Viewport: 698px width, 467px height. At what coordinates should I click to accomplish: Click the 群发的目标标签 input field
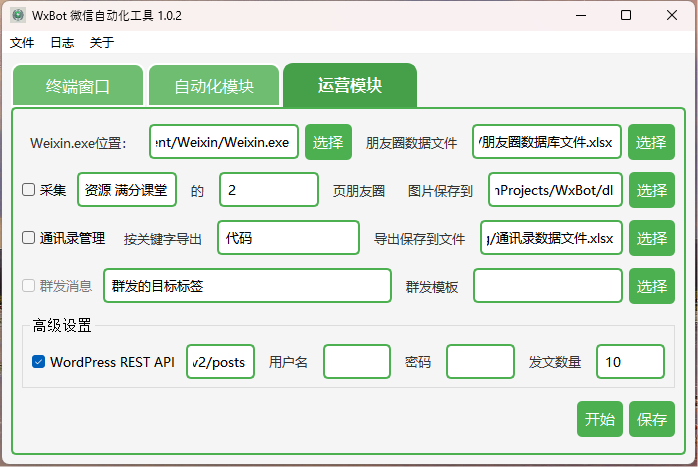tap(248, 285)
